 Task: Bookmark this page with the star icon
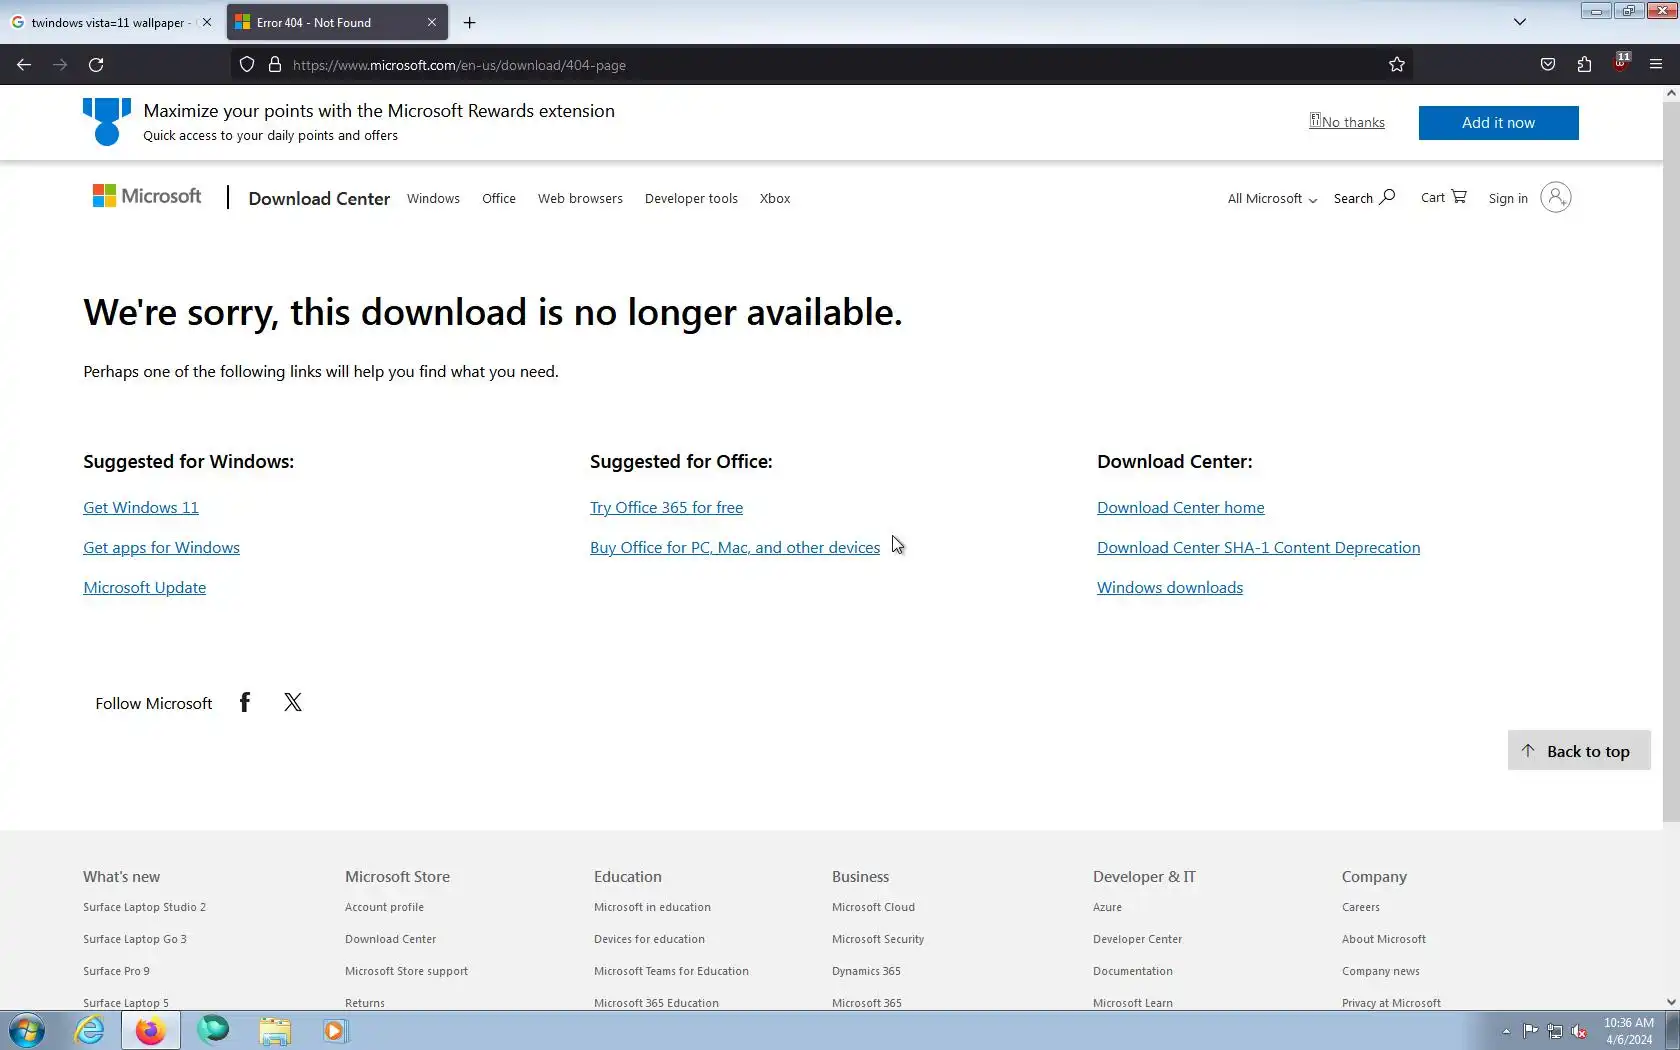(x=1397, y=65)
